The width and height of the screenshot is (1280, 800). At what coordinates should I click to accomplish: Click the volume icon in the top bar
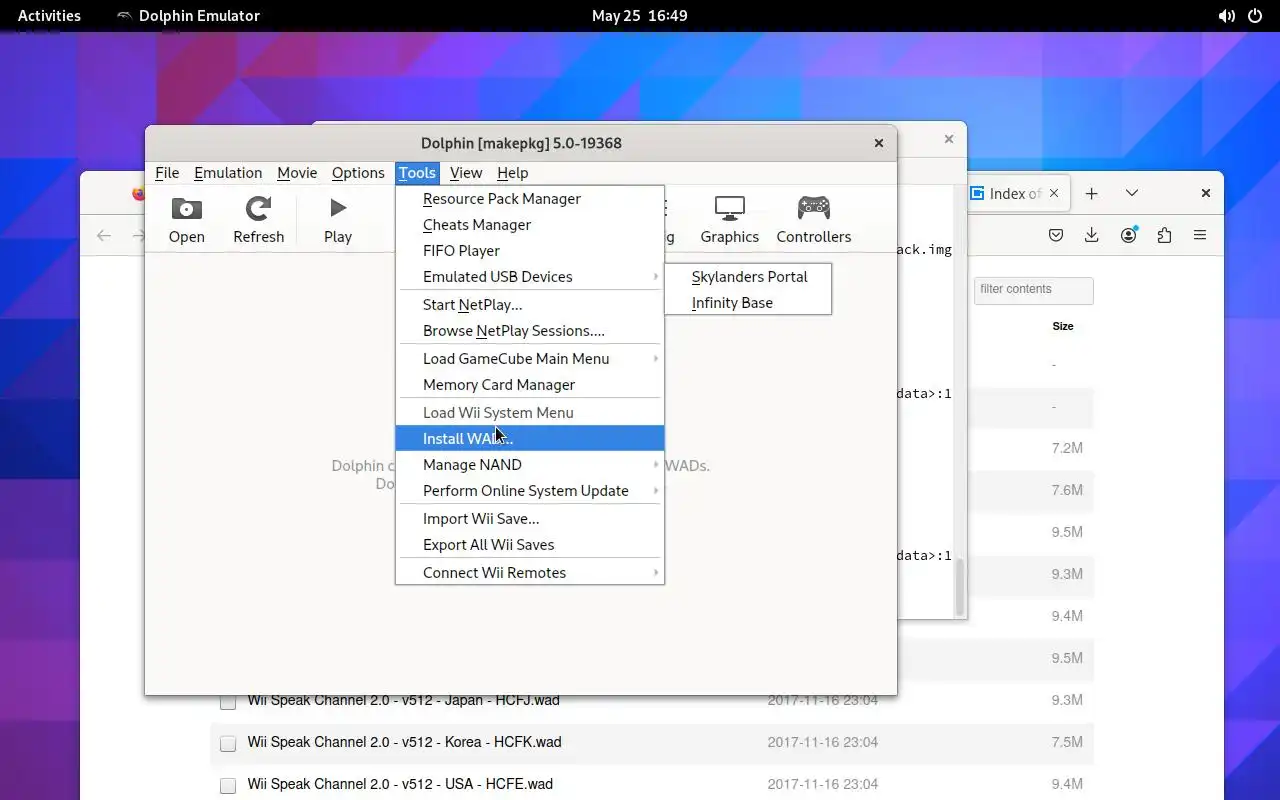click(x=1226, y=16)
